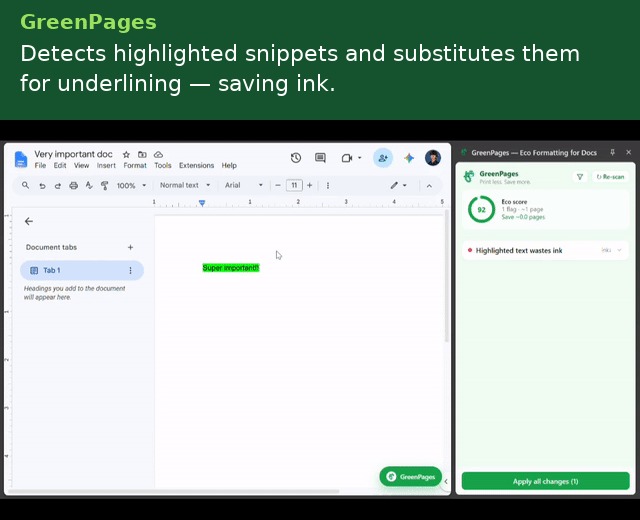
Task: Click the Eco score 92 ring
Action: 482,209
